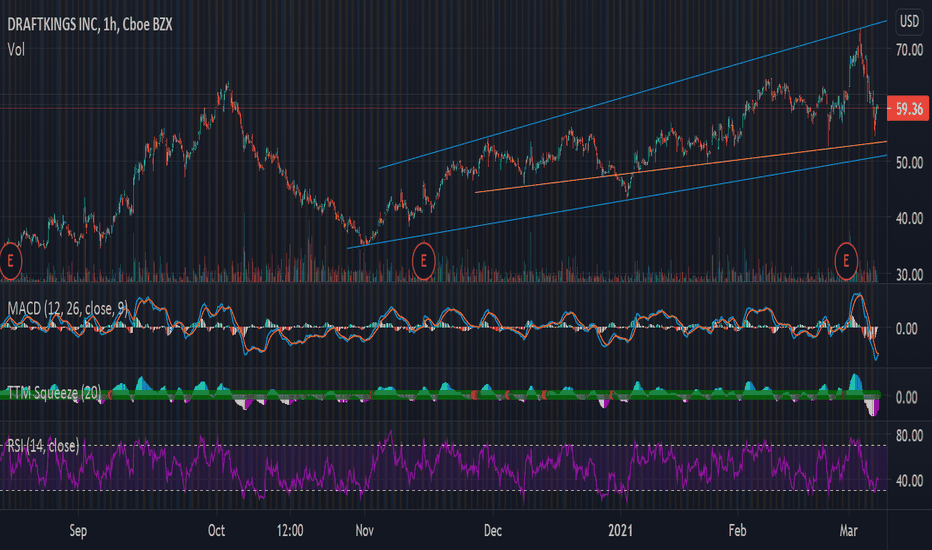Select the lower blue channel trend line
This screenshot has width=932, height=550.
(x=617, y=202)
